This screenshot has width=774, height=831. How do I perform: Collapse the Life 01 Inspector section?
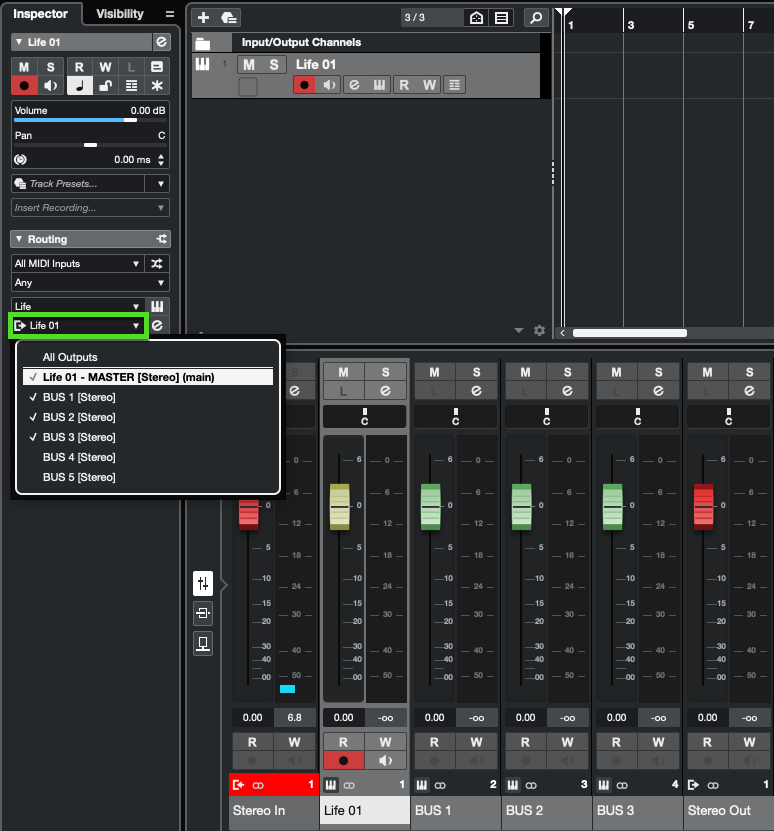coord(19,42)
